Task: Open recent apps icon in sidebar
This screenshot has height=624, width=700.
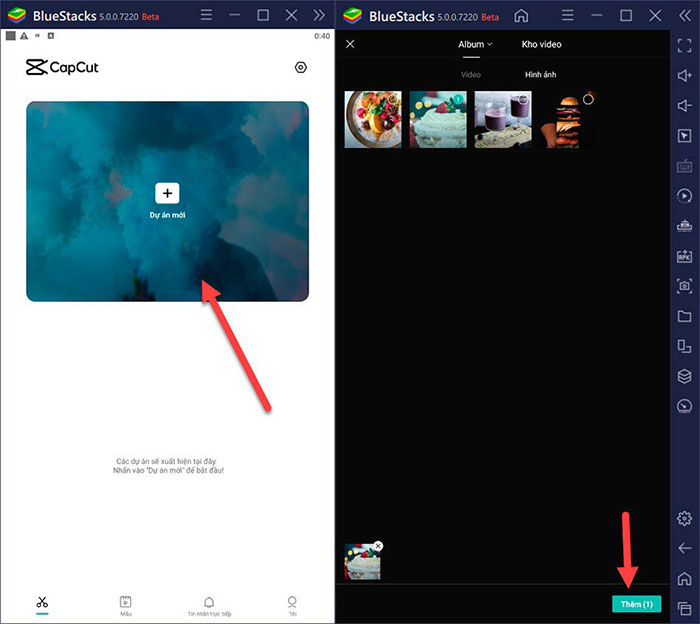Action: coord(684,608)
